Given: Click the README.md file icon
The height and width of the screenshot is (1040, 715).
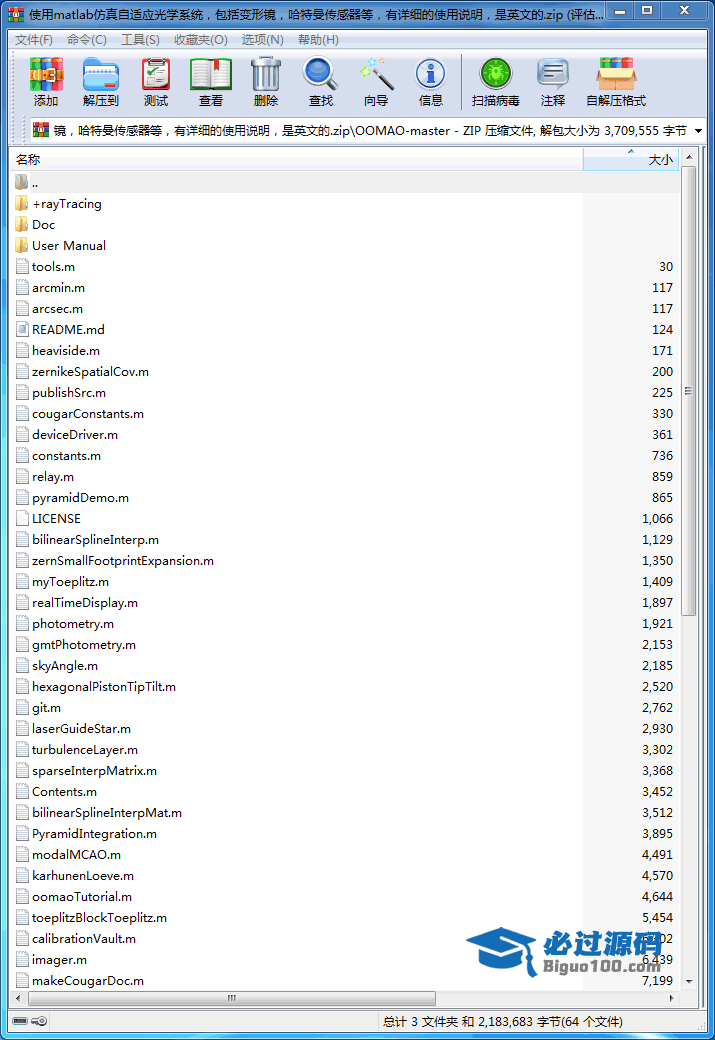Looking at the screenshot, I should (x=22, y=330).
